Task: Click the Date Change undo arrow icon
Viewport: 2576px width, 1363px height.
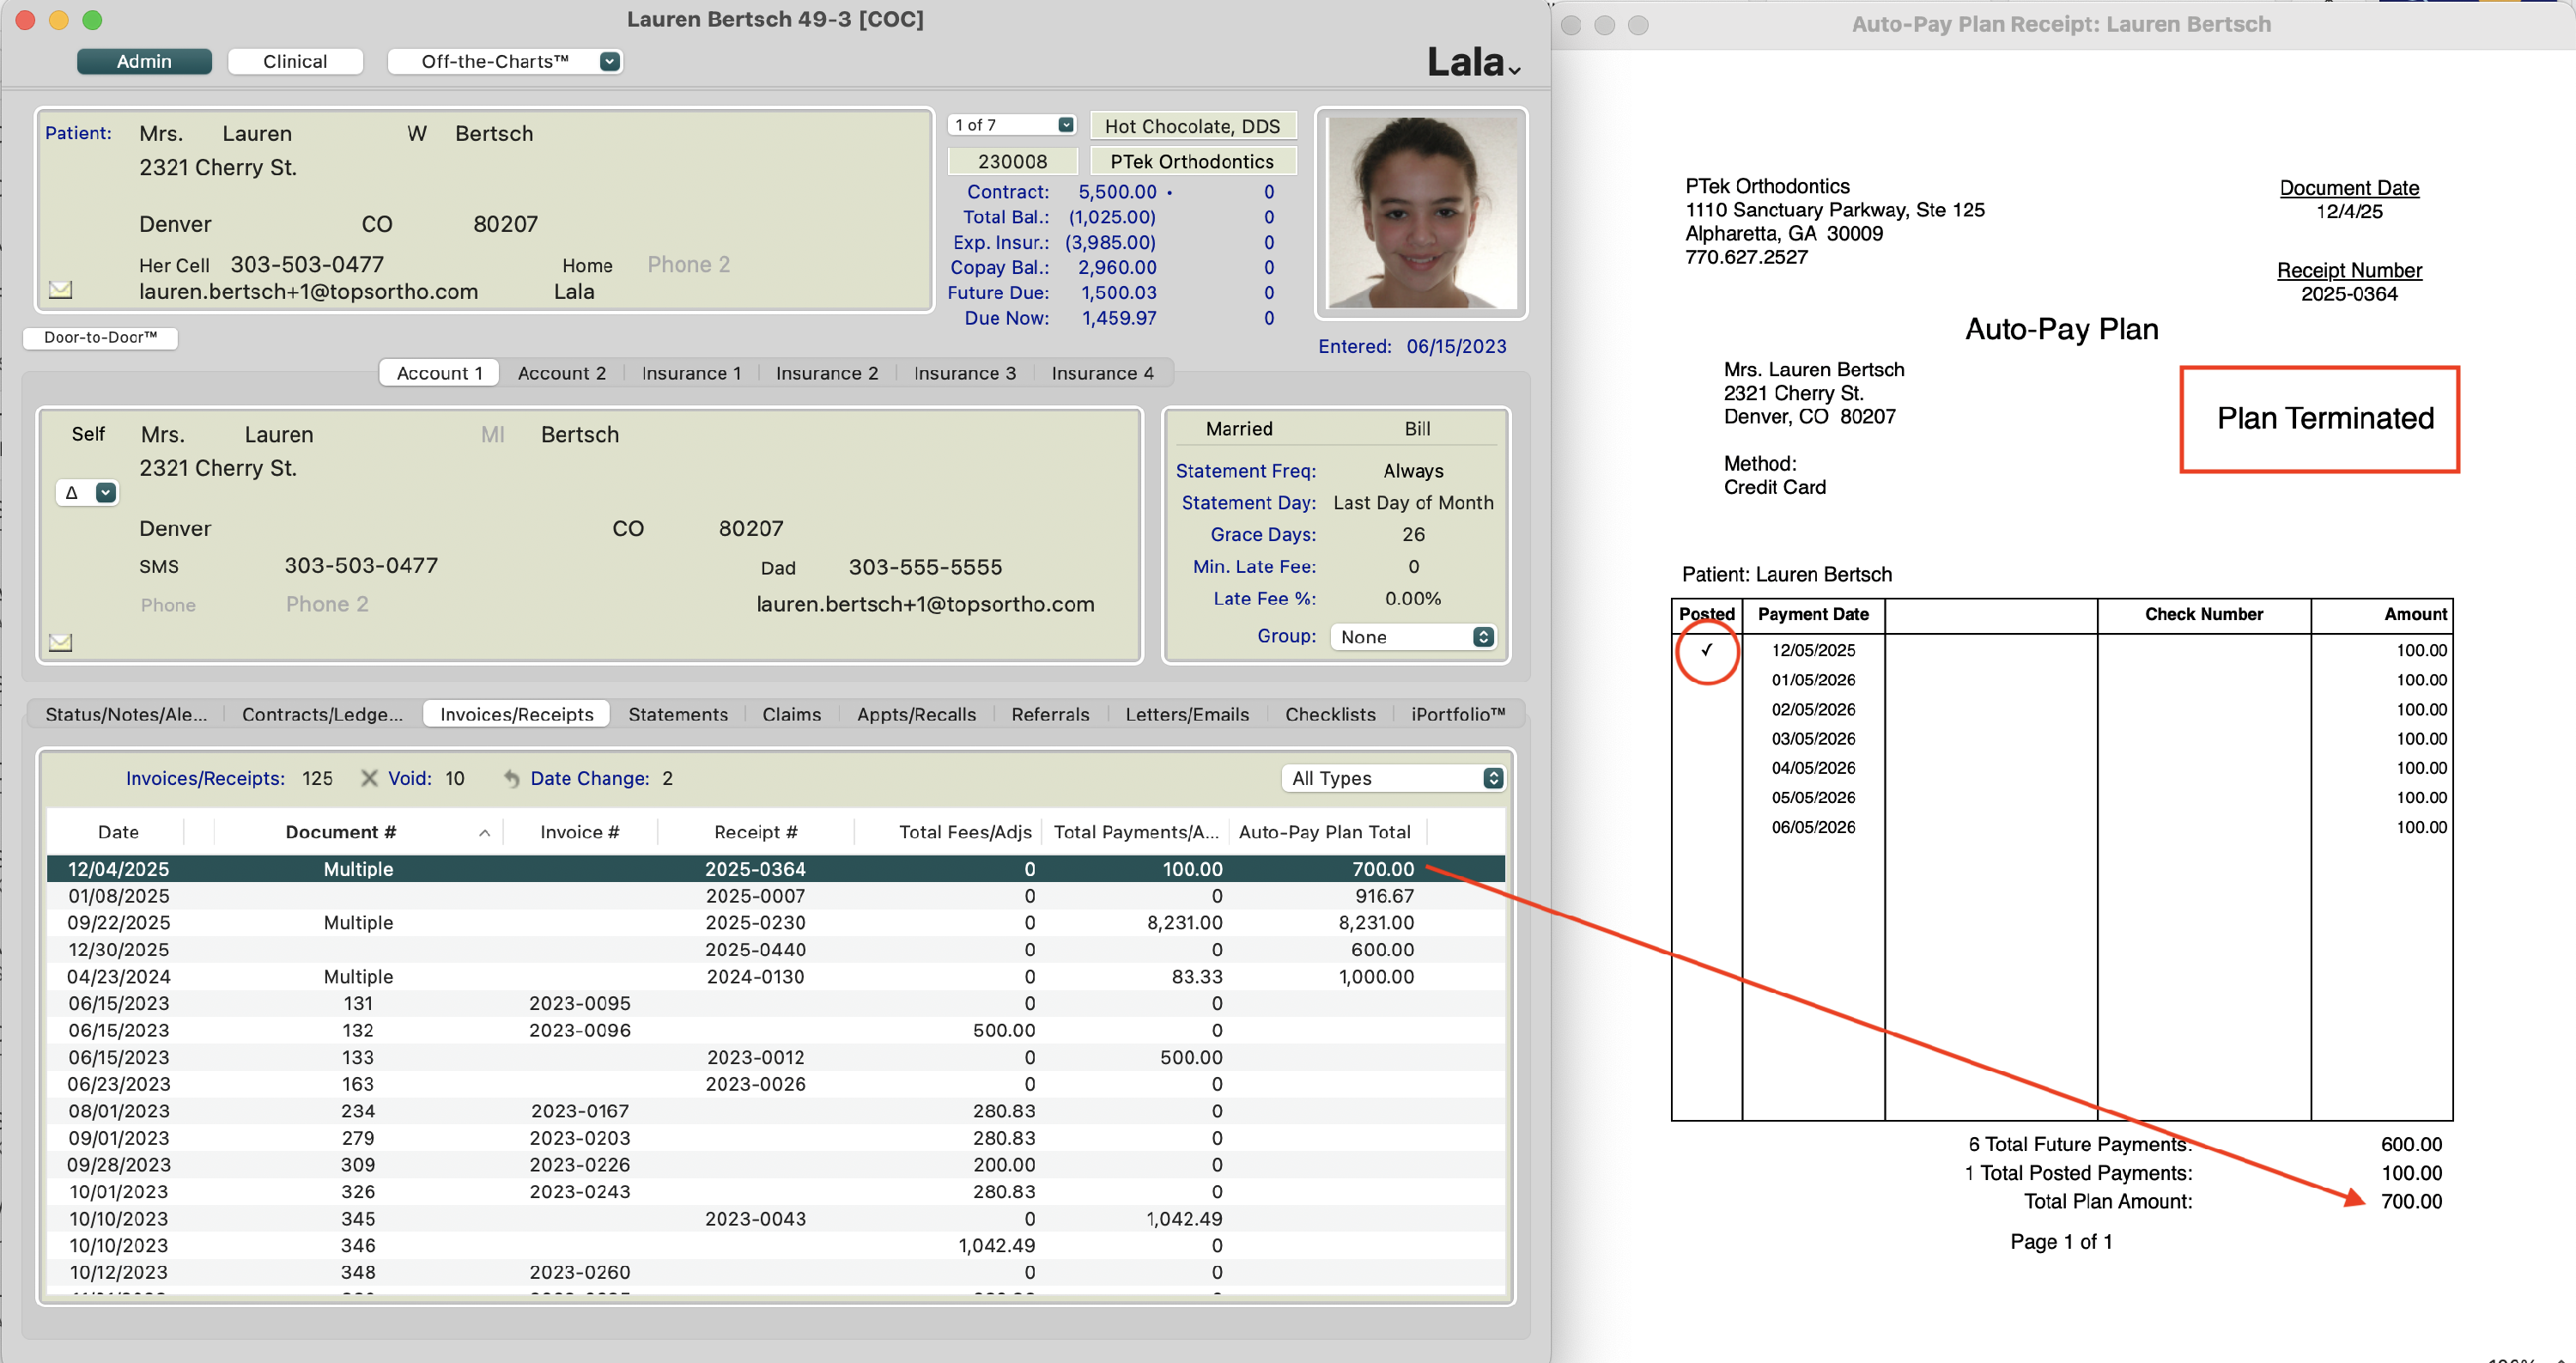Action: coord(511,778)
